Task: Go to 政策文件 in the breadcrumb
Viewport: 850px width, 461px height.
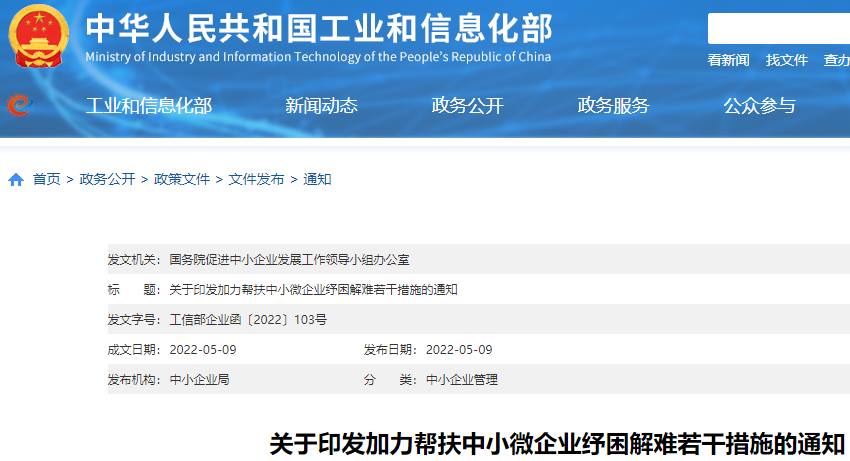Action: coord(182,179)
